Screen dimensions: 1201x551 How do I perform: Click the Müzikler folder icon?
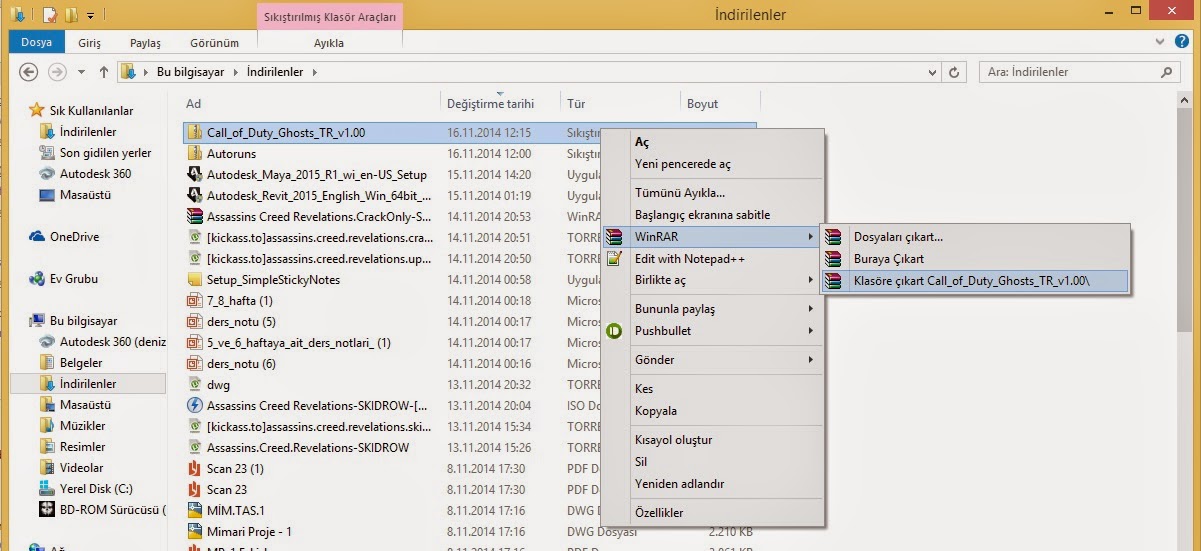click(x=46, y=426)
